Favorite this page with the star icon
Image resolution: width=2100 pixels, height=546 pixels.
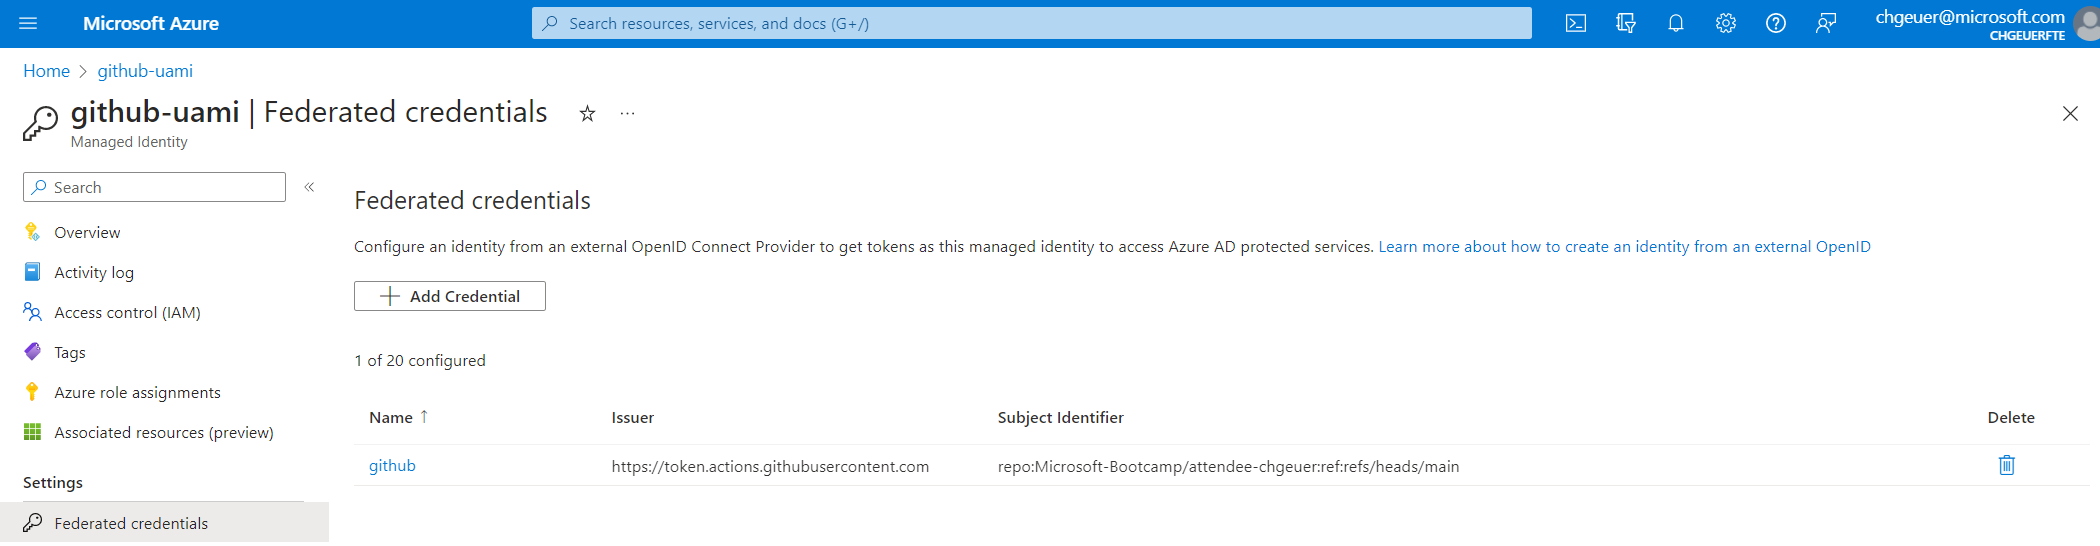click(587, 114)
